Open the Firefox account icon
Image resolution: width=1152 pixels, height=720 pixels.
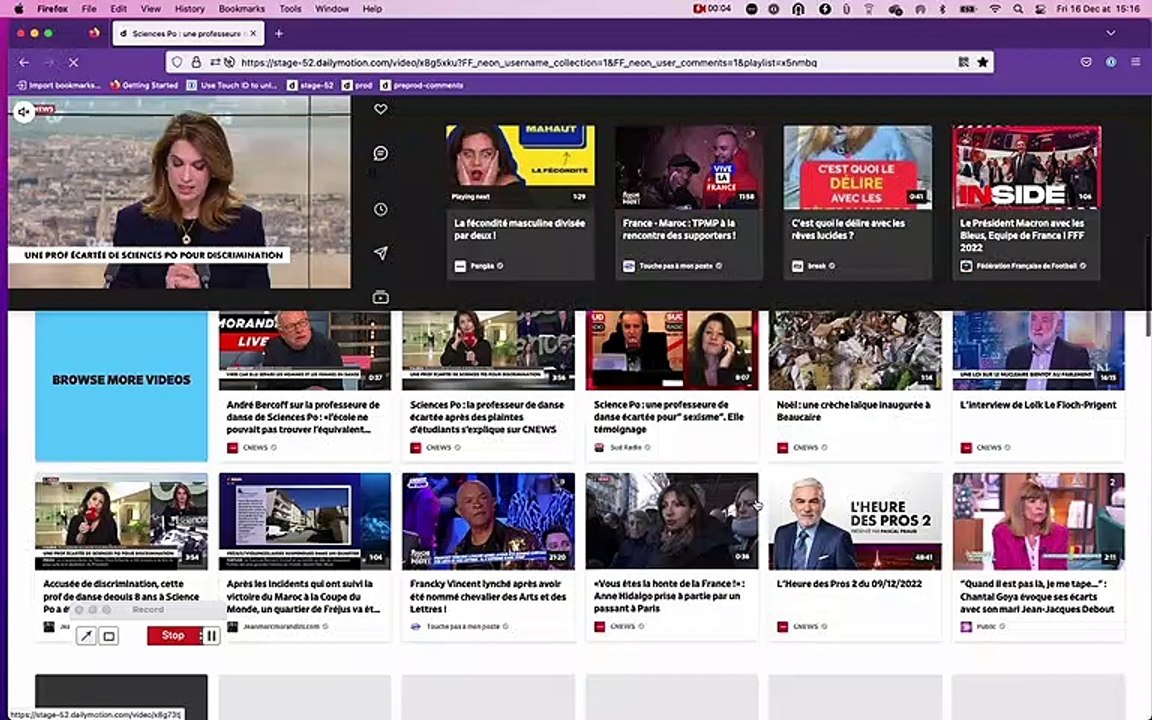1111,62
